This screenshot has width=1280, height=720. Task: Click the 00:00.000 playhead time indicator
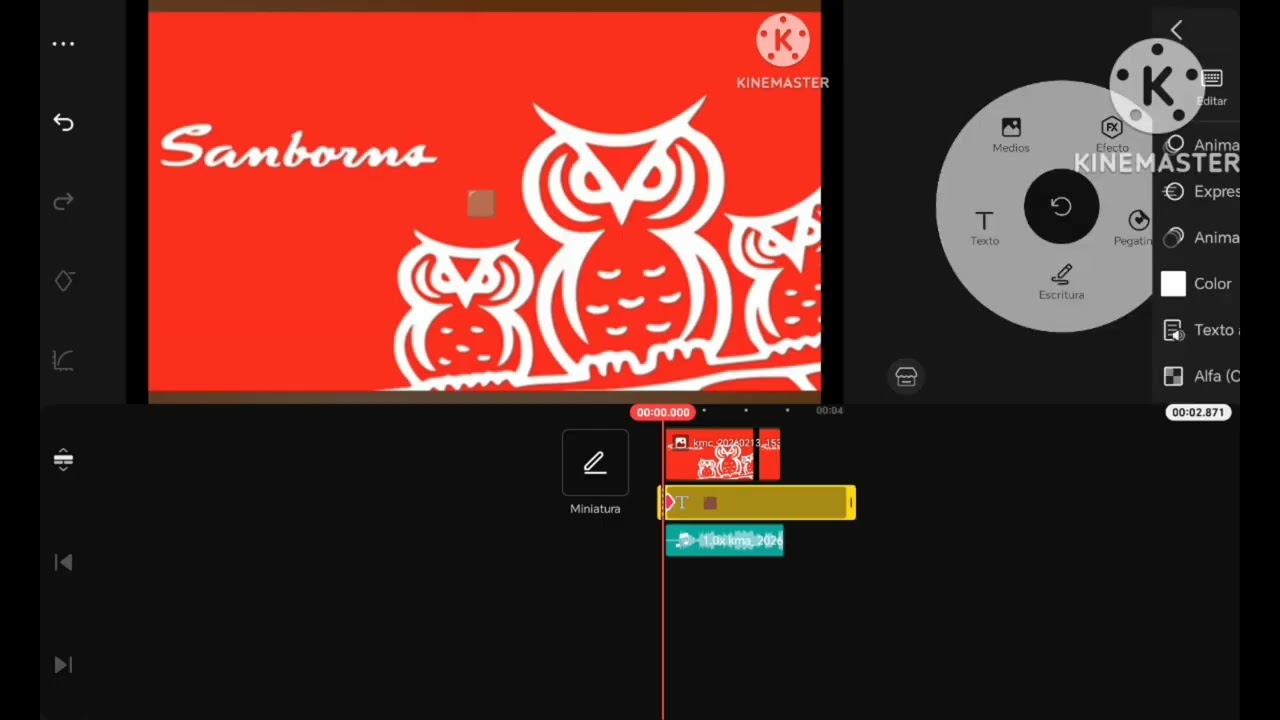(x=662, y=412)
